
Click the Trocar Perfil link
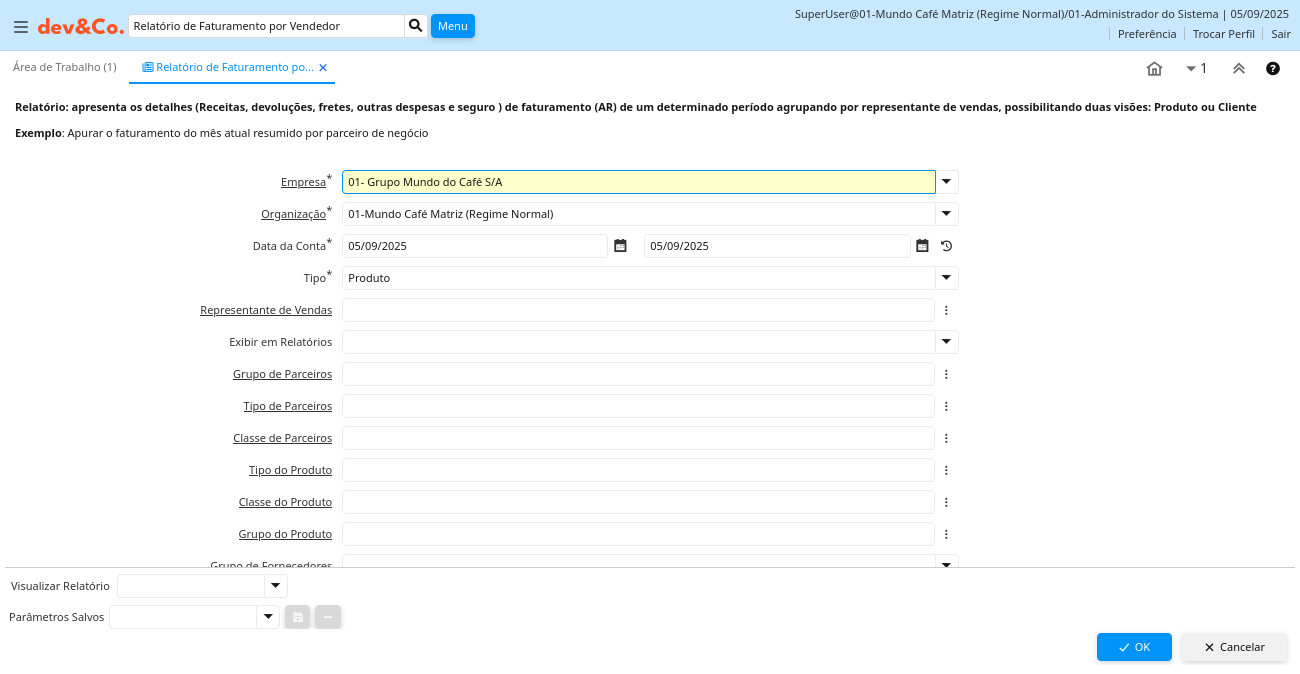tap(1223, 34)
